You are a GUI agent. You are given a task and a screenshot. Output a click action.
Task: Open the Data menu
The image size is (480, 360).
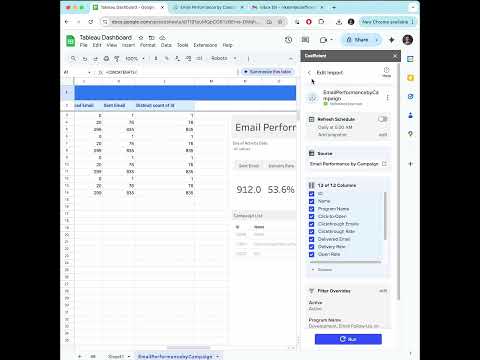[x=166, y=45]
